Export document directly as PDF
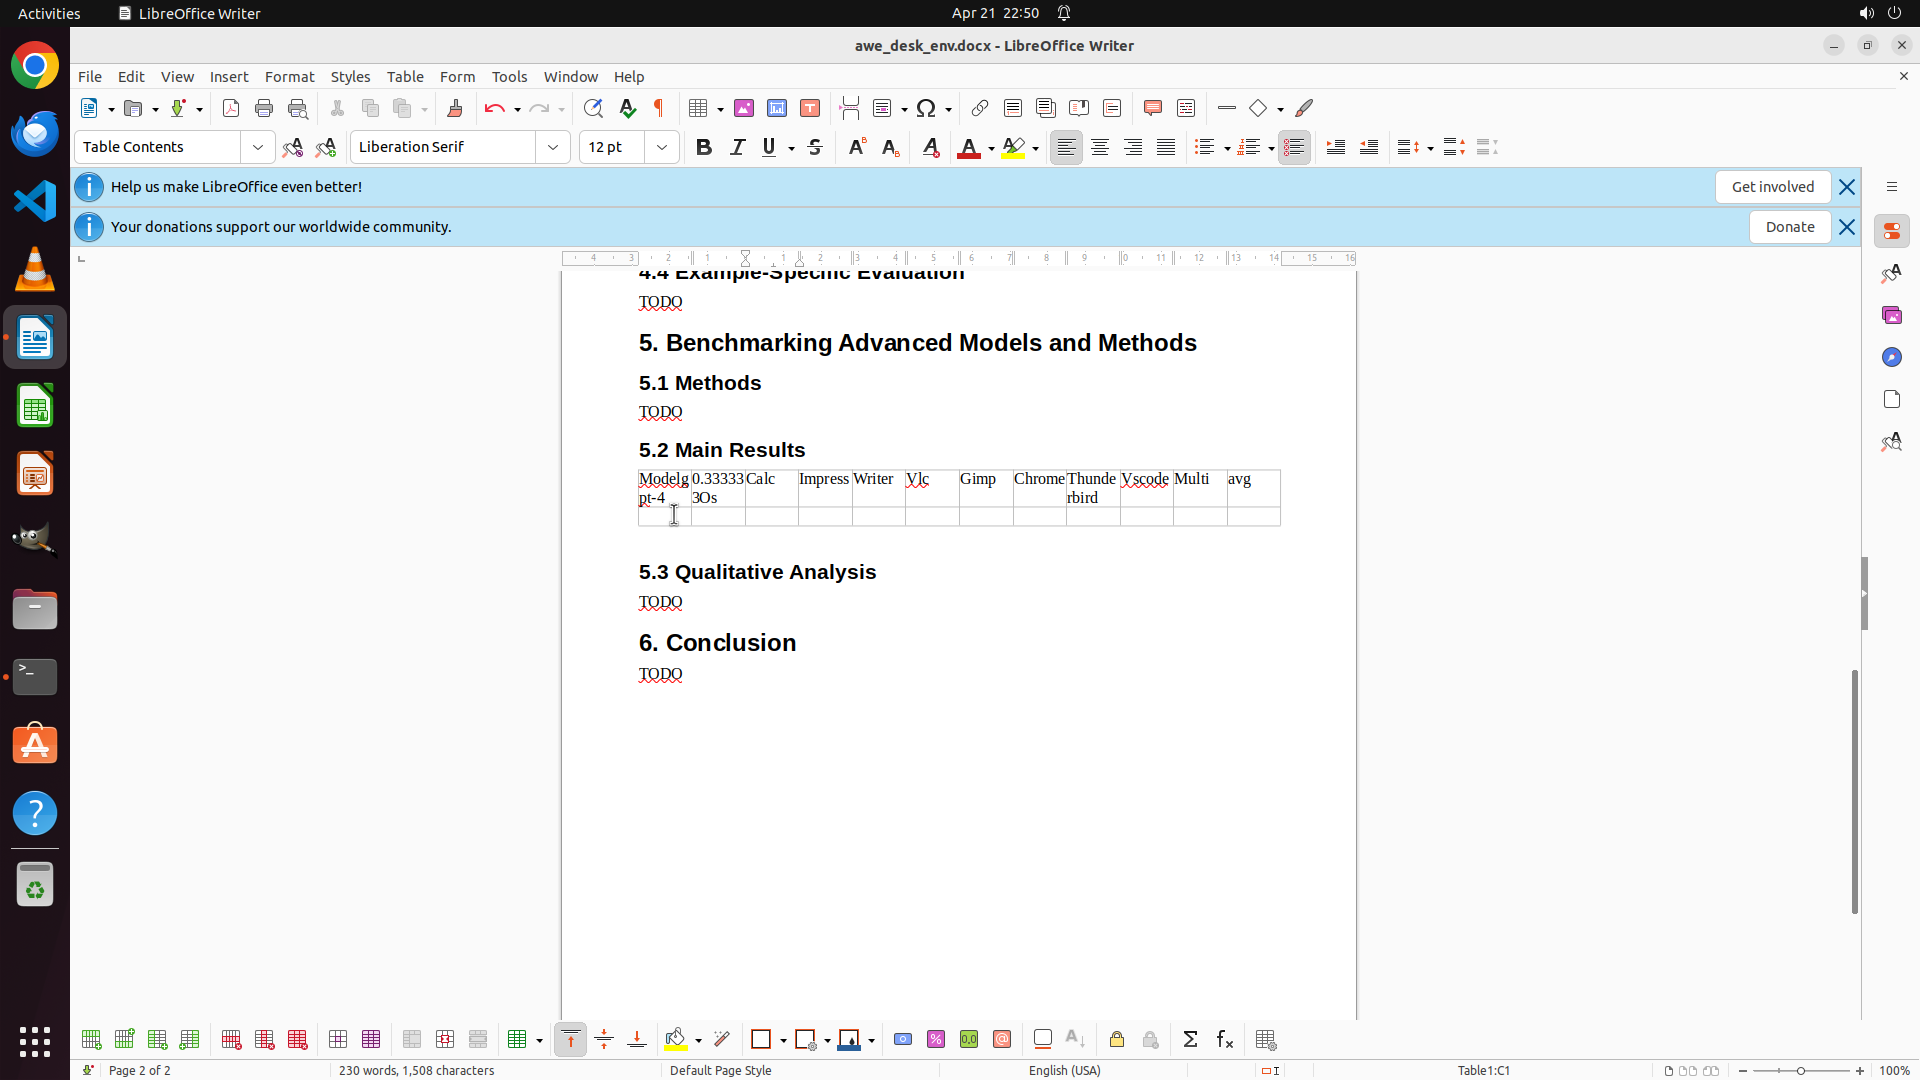Viewport: 1920px width, 1080px height. pos(231,108)
